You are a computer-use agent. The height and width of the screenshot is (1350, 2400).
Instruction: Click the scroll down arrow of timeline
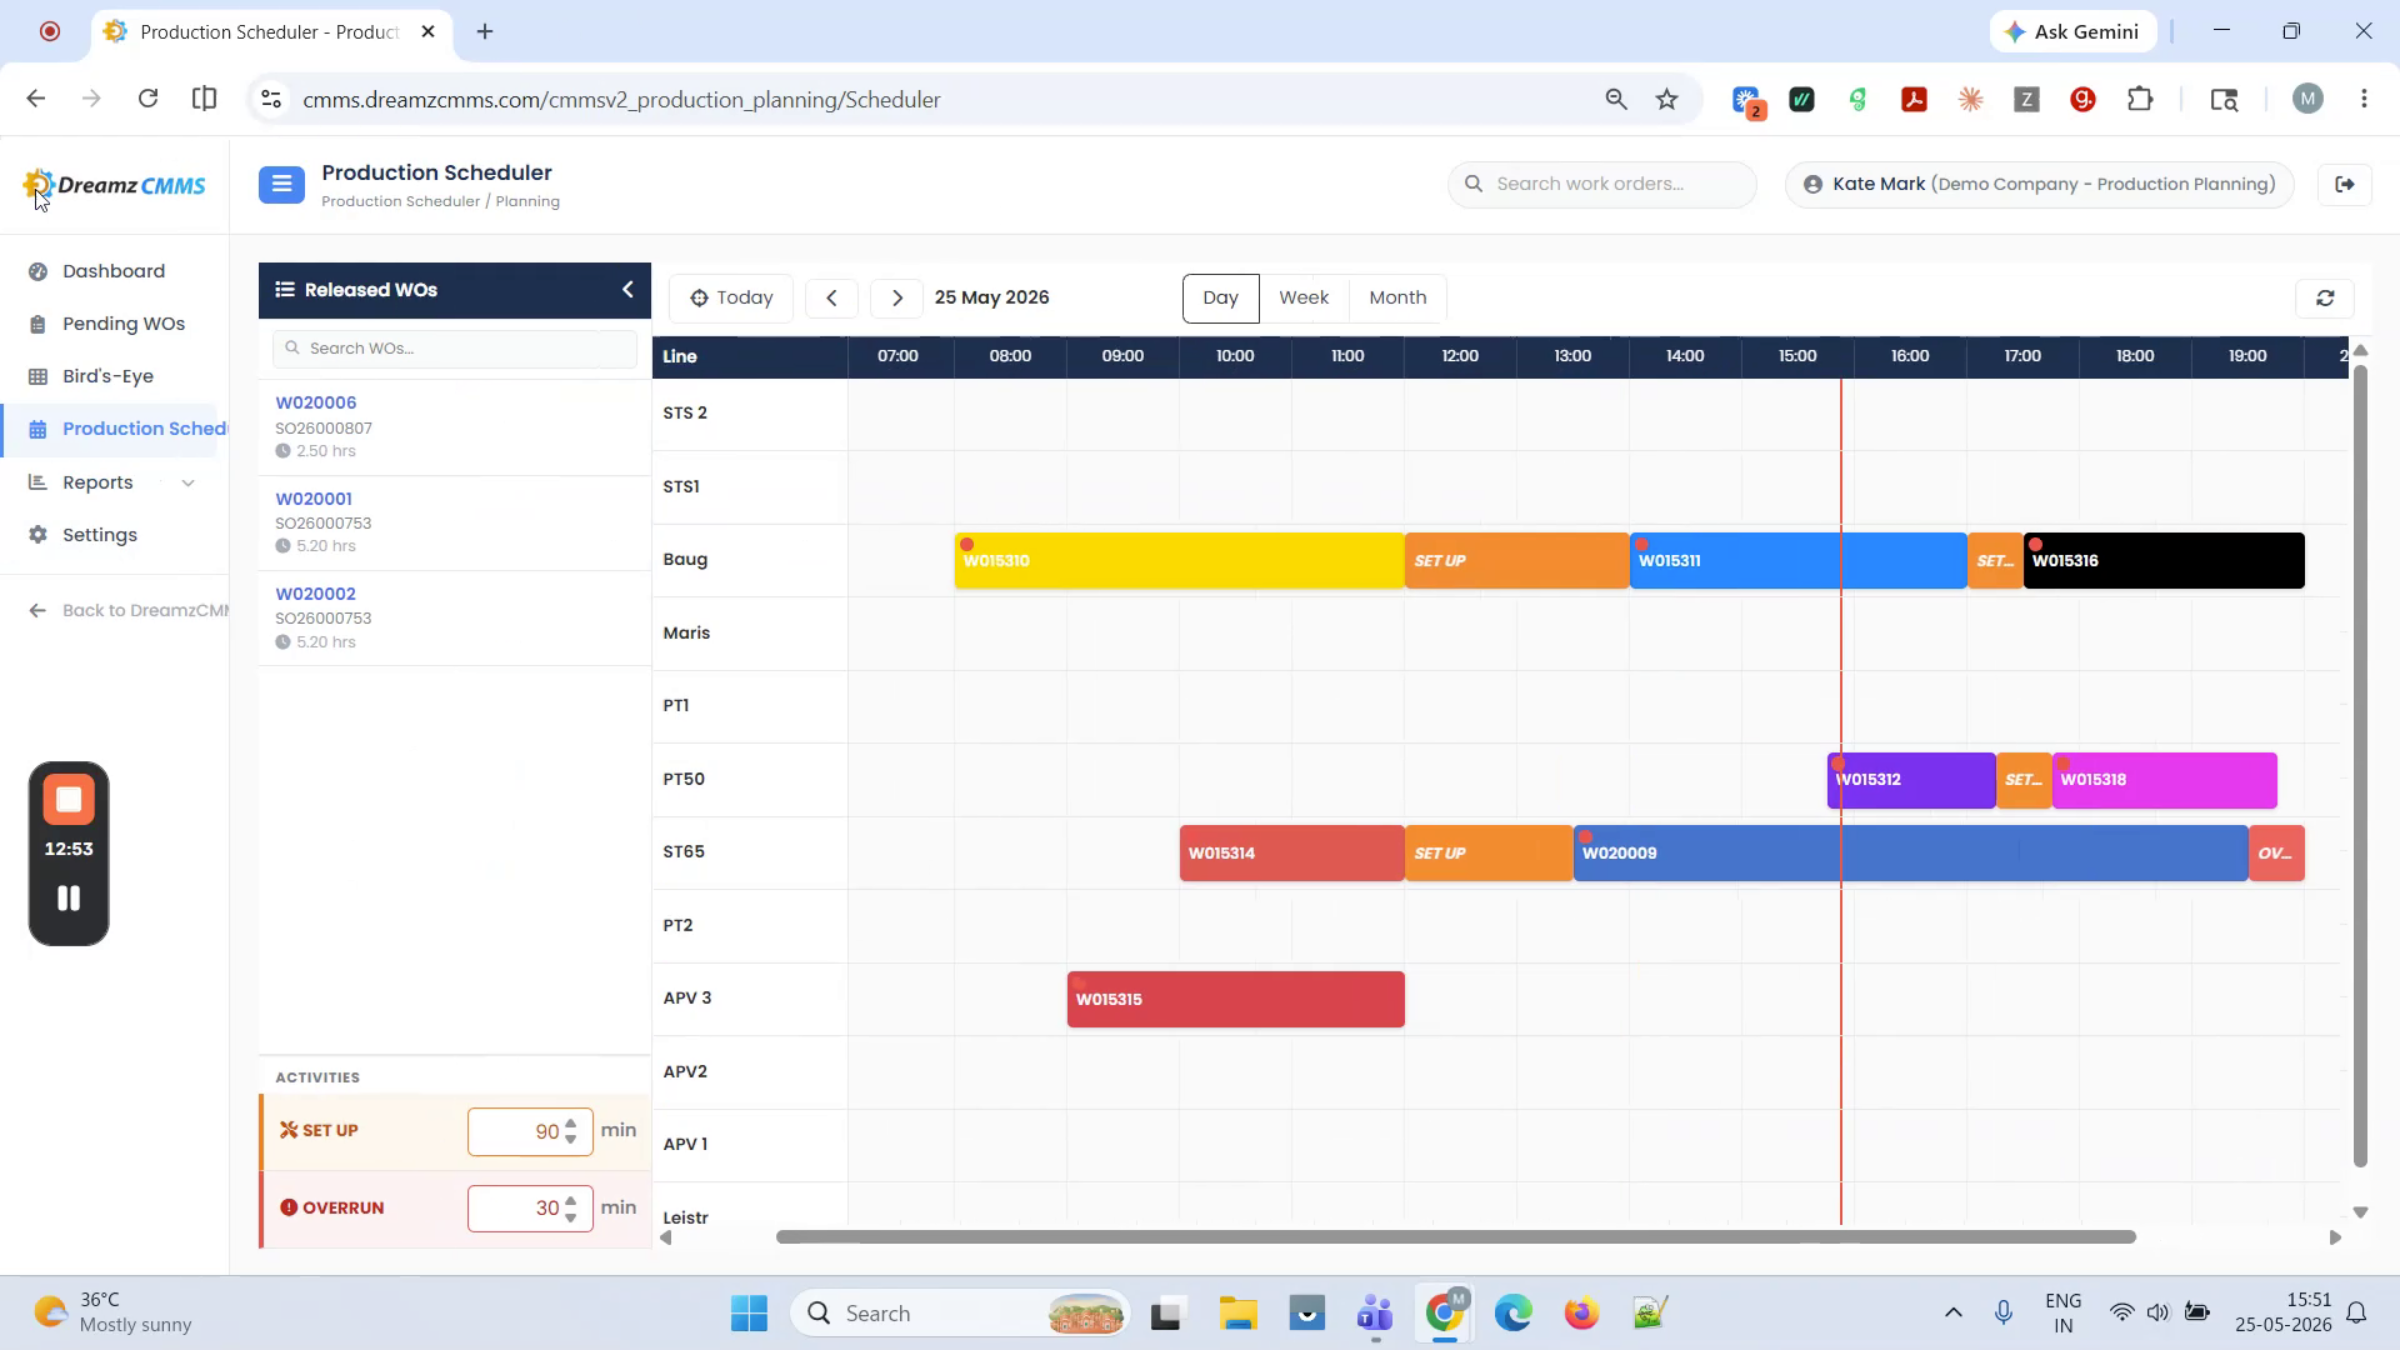pyautogui.click(x=2361, y=1213)
